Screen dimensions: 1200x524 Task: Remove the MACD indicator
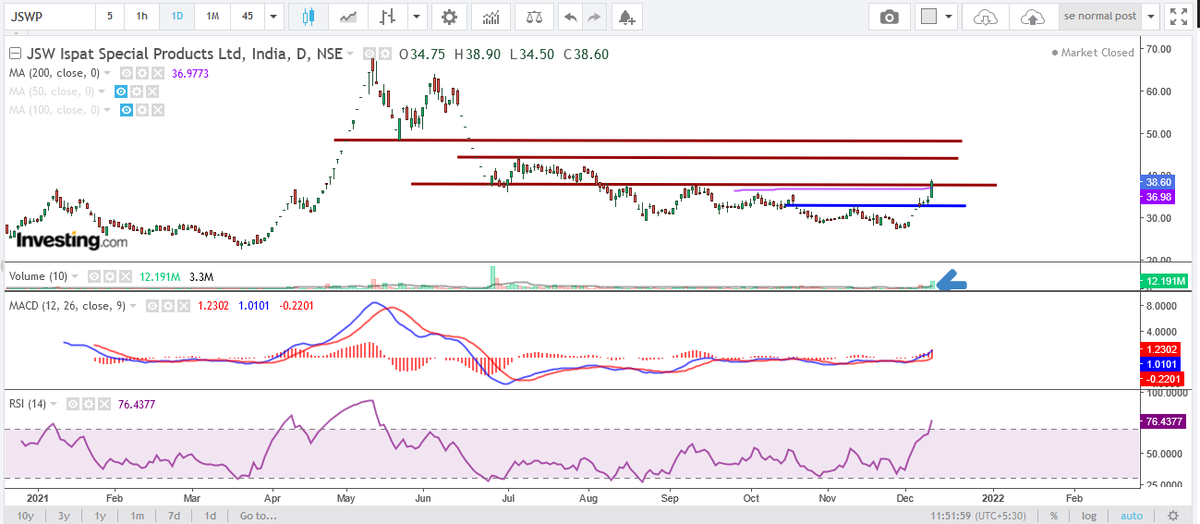point(183,306)
